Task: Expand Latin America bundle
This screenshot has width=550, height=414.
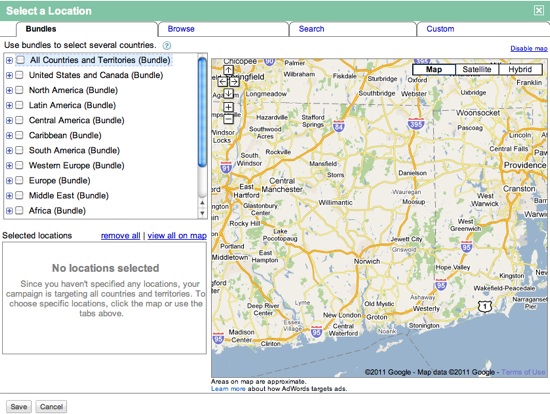Action: tap(9, 106)
